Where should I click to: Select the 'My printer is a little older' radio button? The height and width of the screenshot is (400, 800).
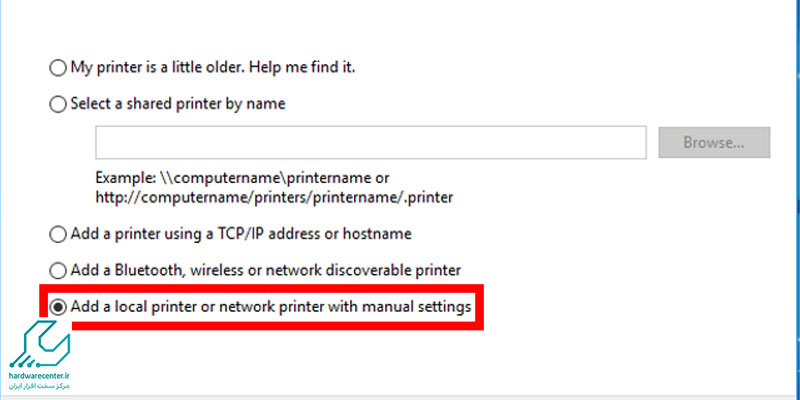pos(58,68)
